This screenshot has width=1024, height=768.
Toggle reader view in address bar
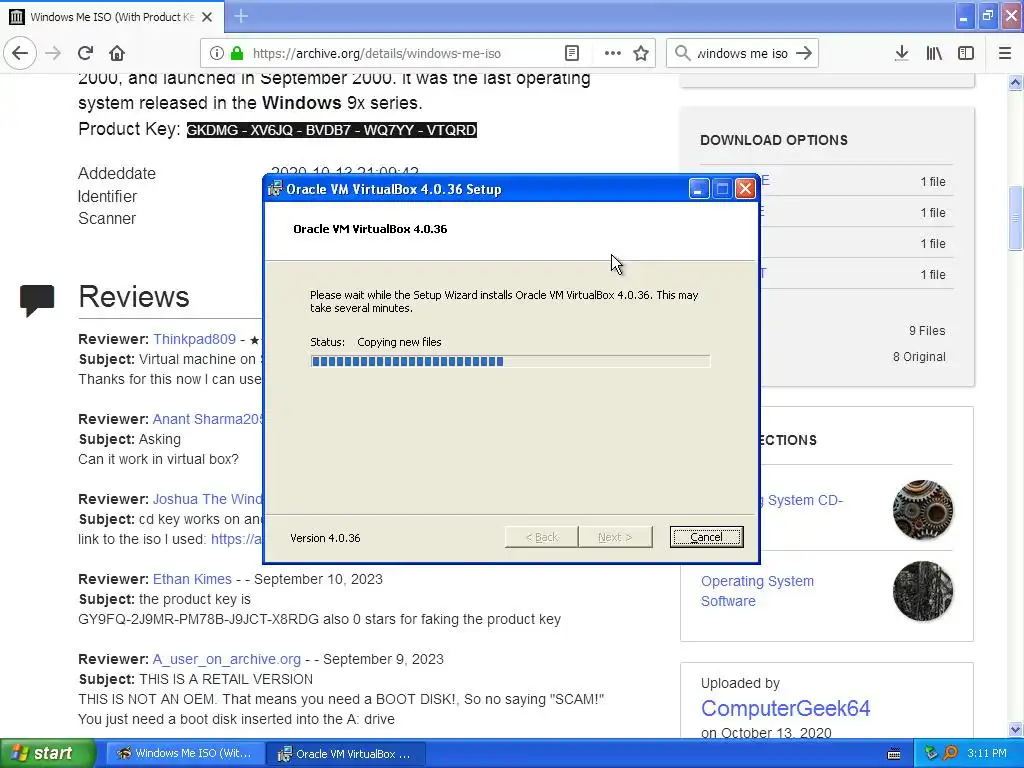(x=572, y=54)
